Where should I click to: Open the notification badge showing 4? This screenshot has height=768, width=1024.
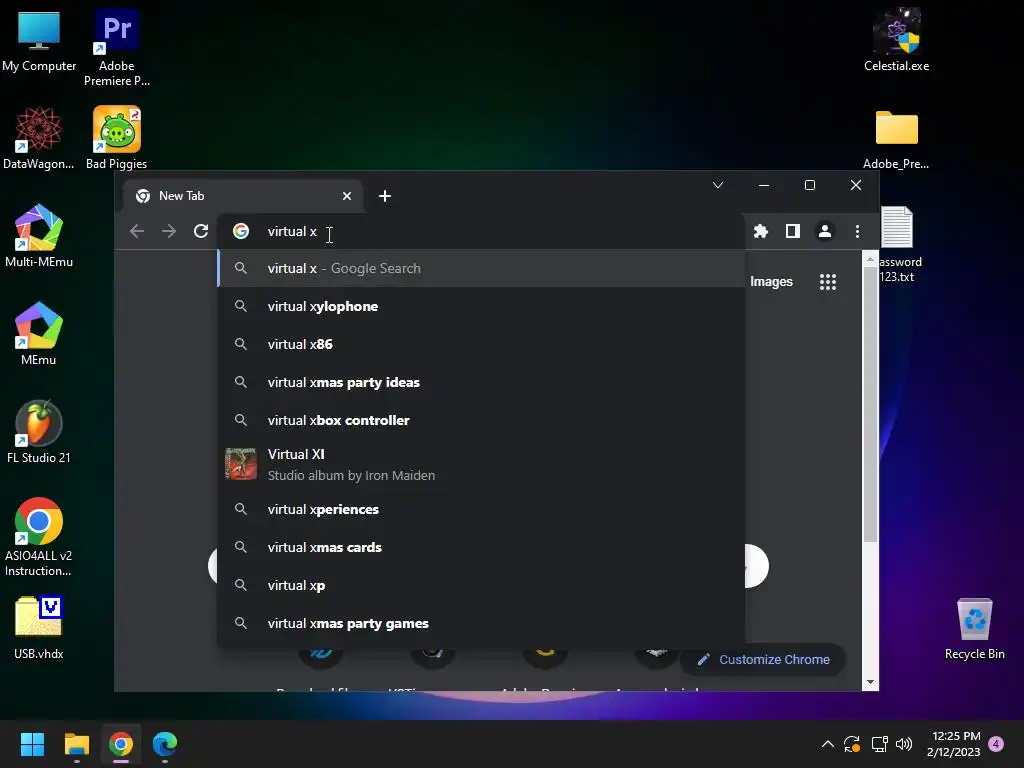pos(996,744)
